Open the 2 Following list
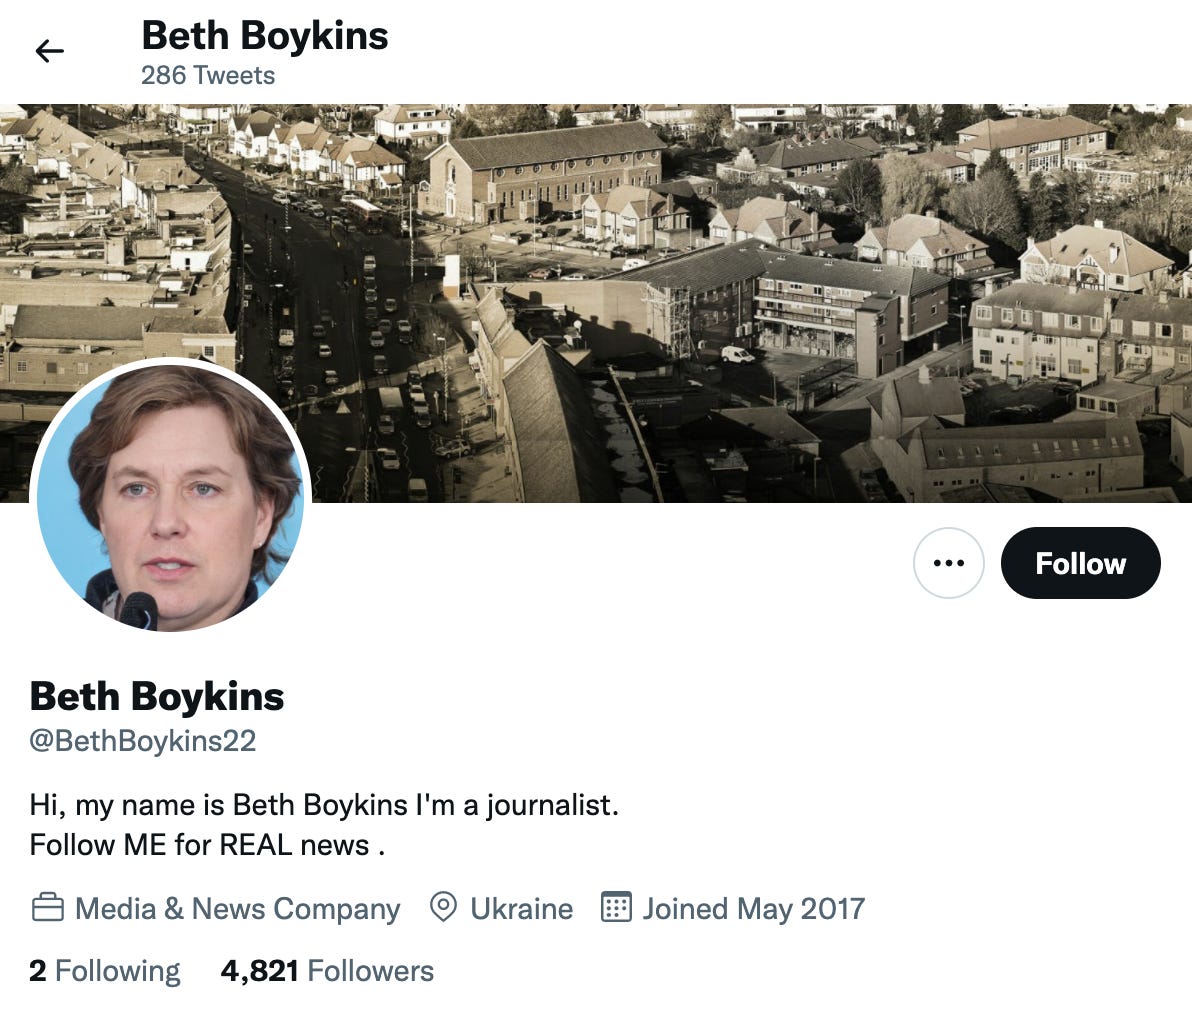This screenshot has height=1010, width=1192. click(105, 971)
